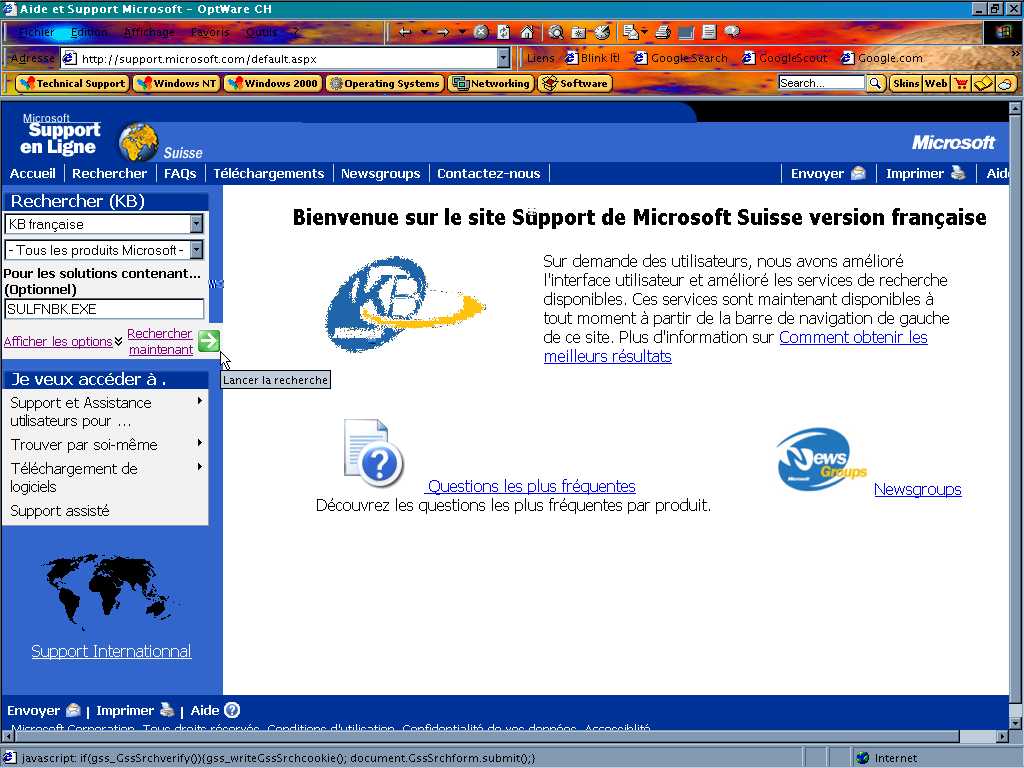
Task: Click the Mail icon in toolbar
Action: click(630, 32)
